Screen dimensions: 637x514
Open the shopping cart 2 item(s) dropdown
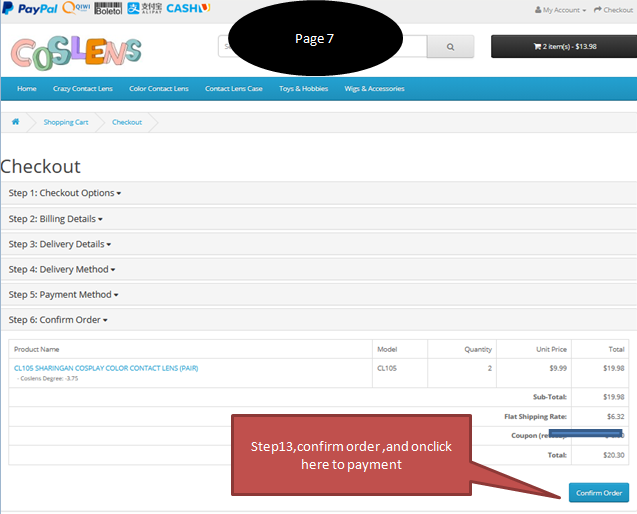click(563, 46)
